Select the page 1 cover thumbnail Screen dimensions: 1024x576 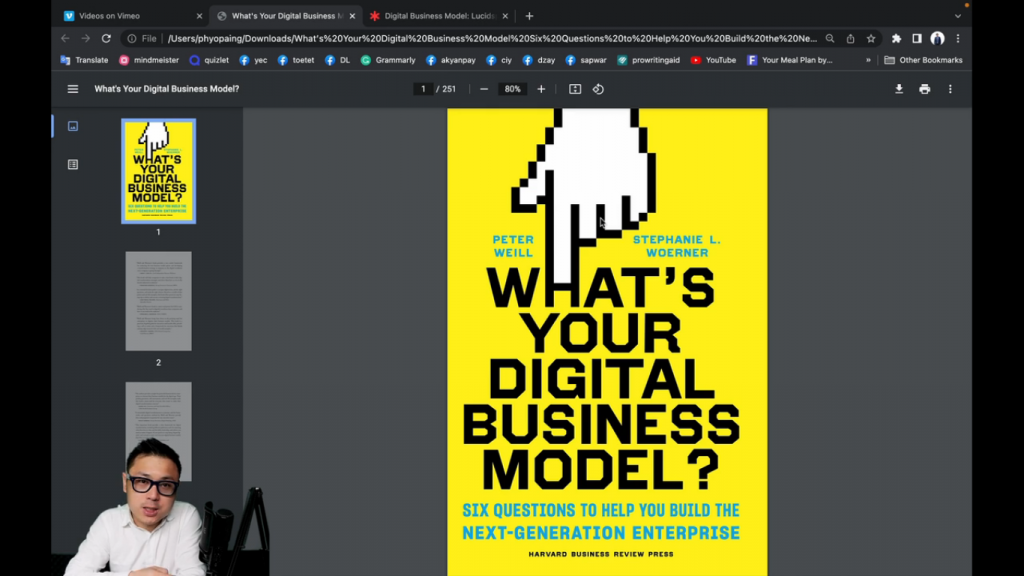click(x=159, y=171)
